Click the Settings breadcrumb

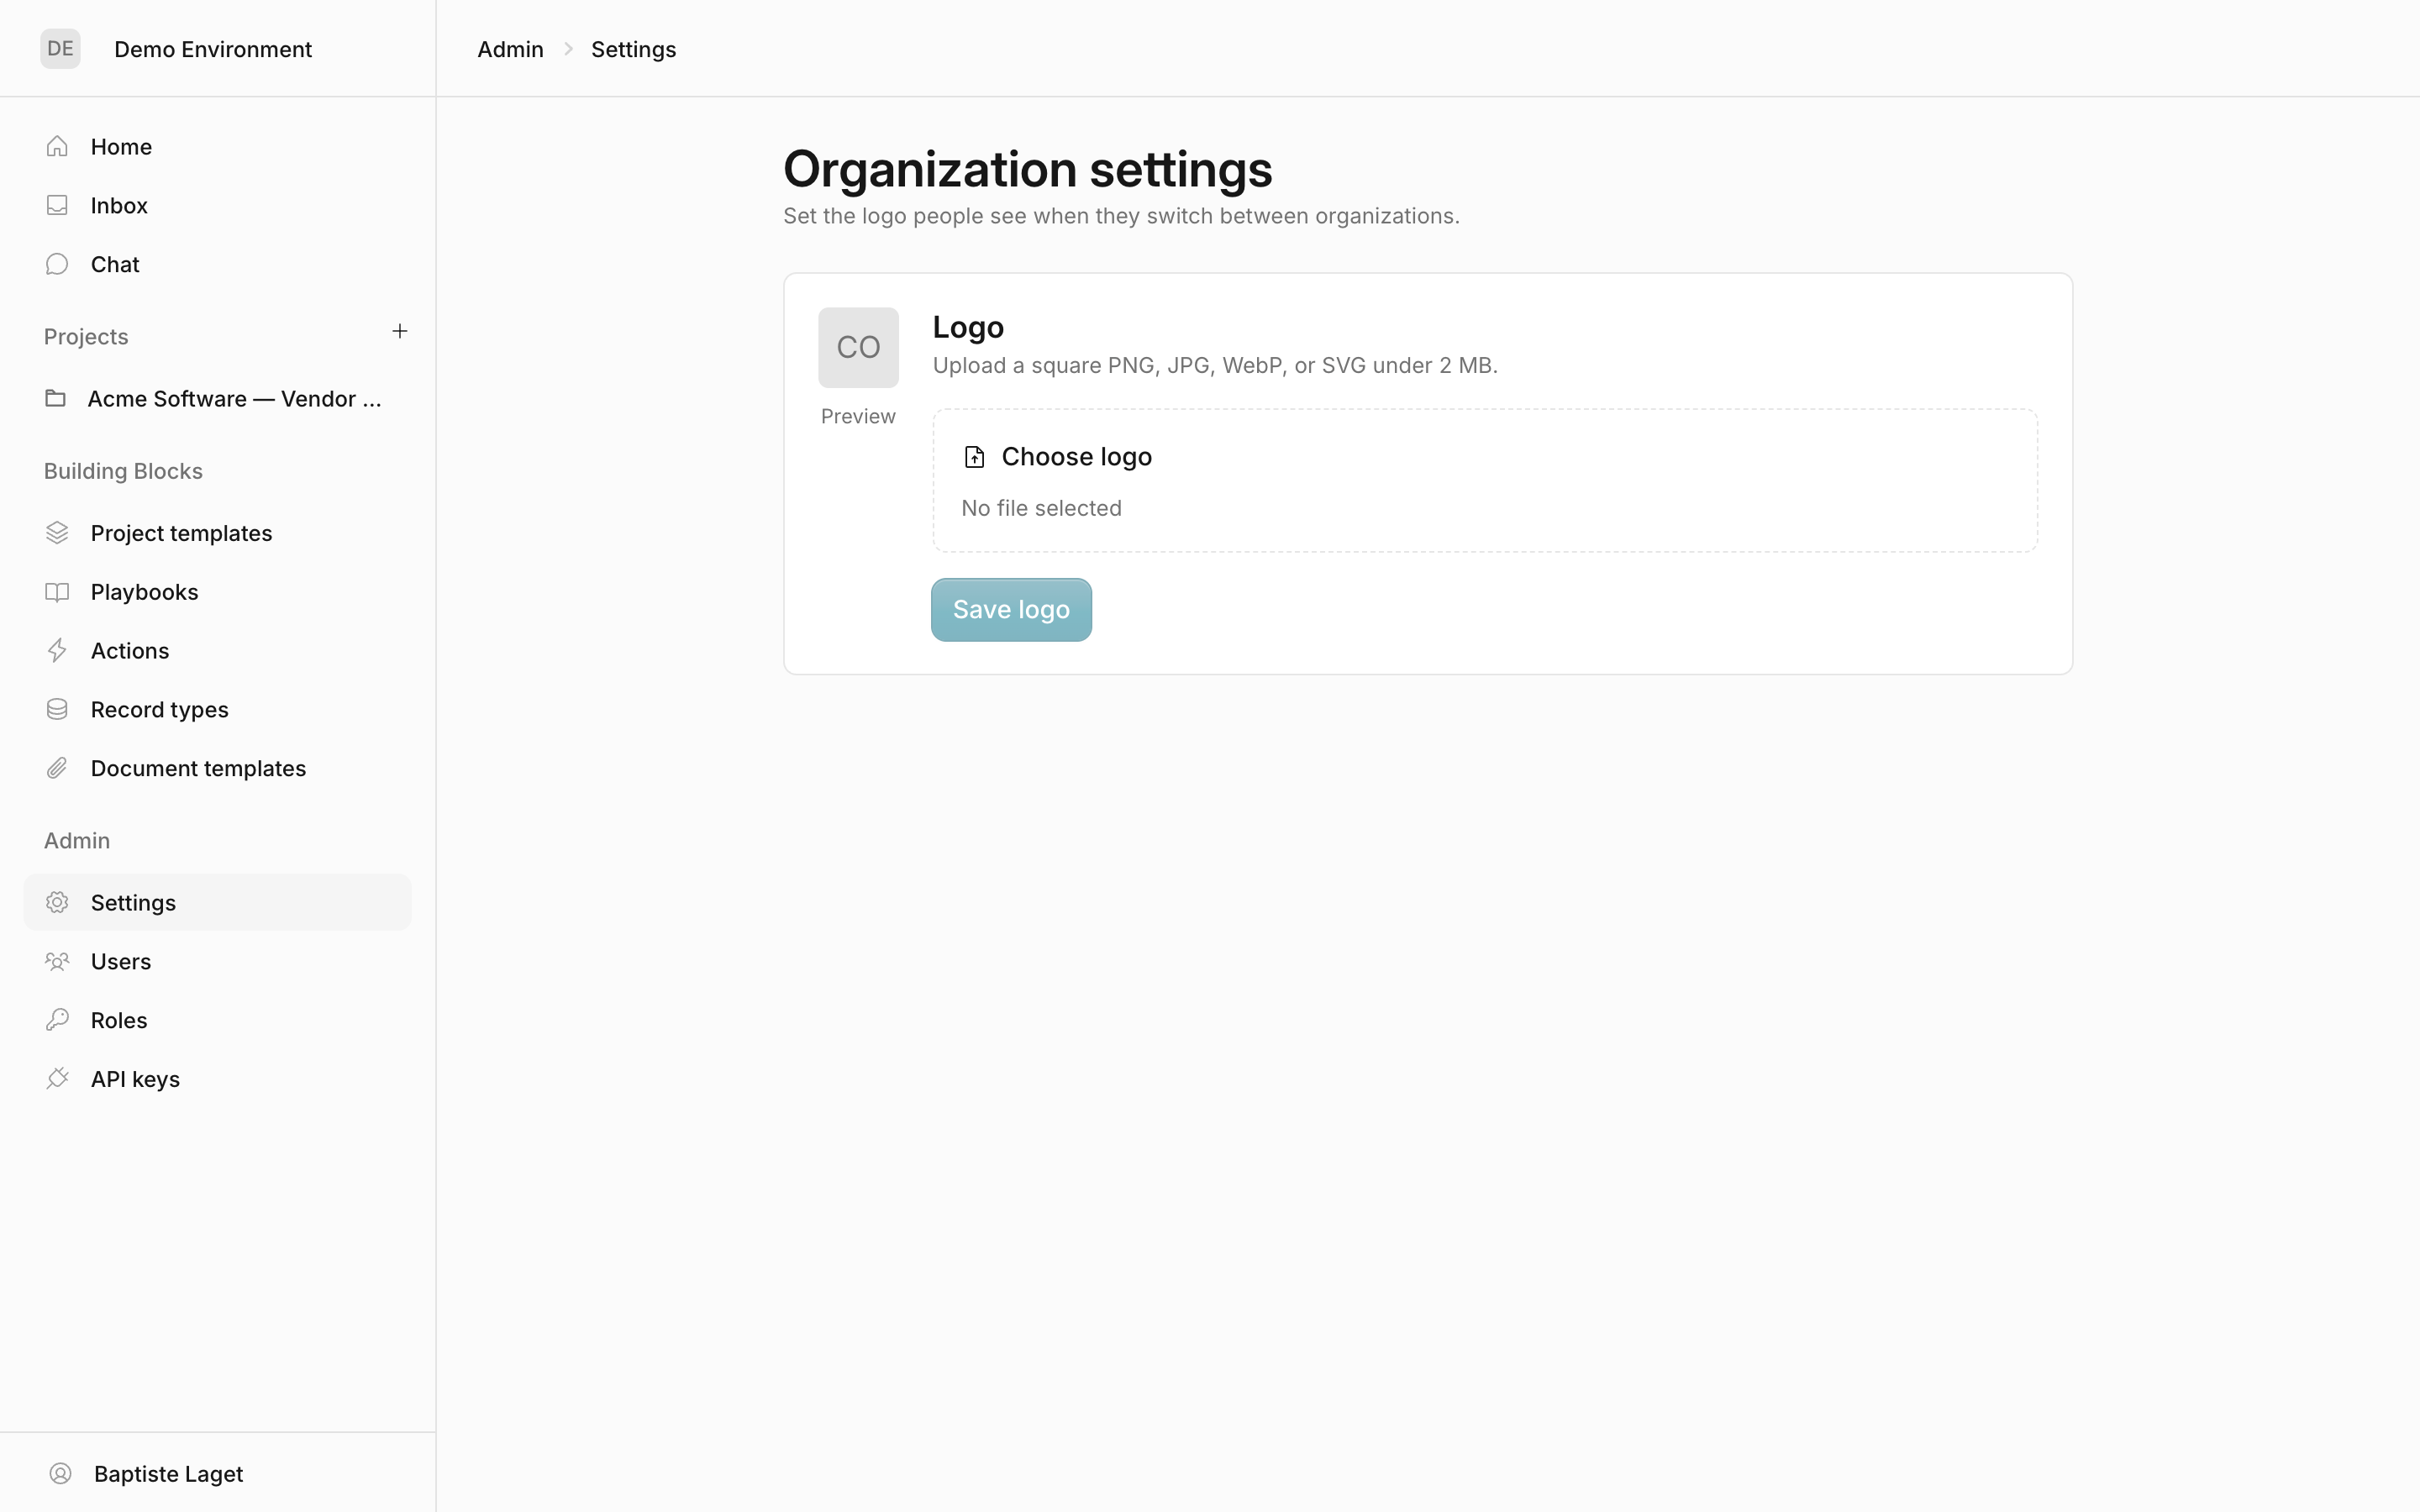(x=633, y=49)
